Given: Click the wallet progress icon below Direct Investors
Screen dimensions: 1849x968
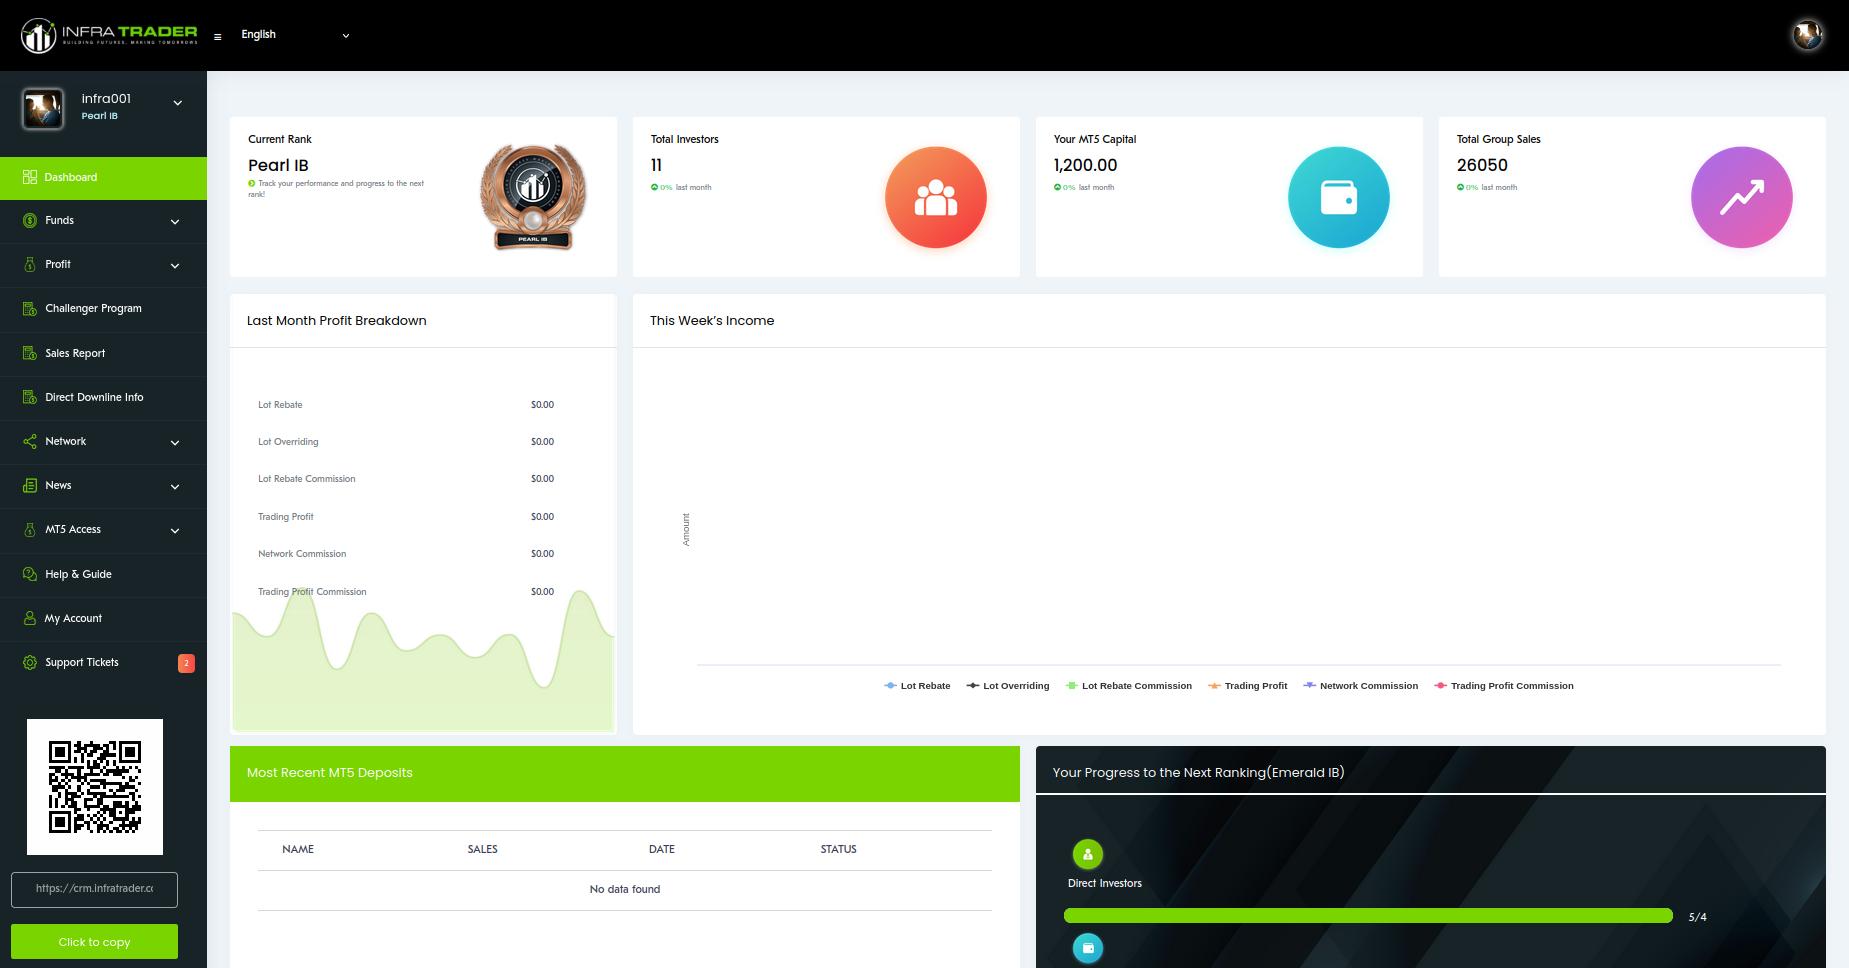Looking at the screenshot, I should 1088,948.
